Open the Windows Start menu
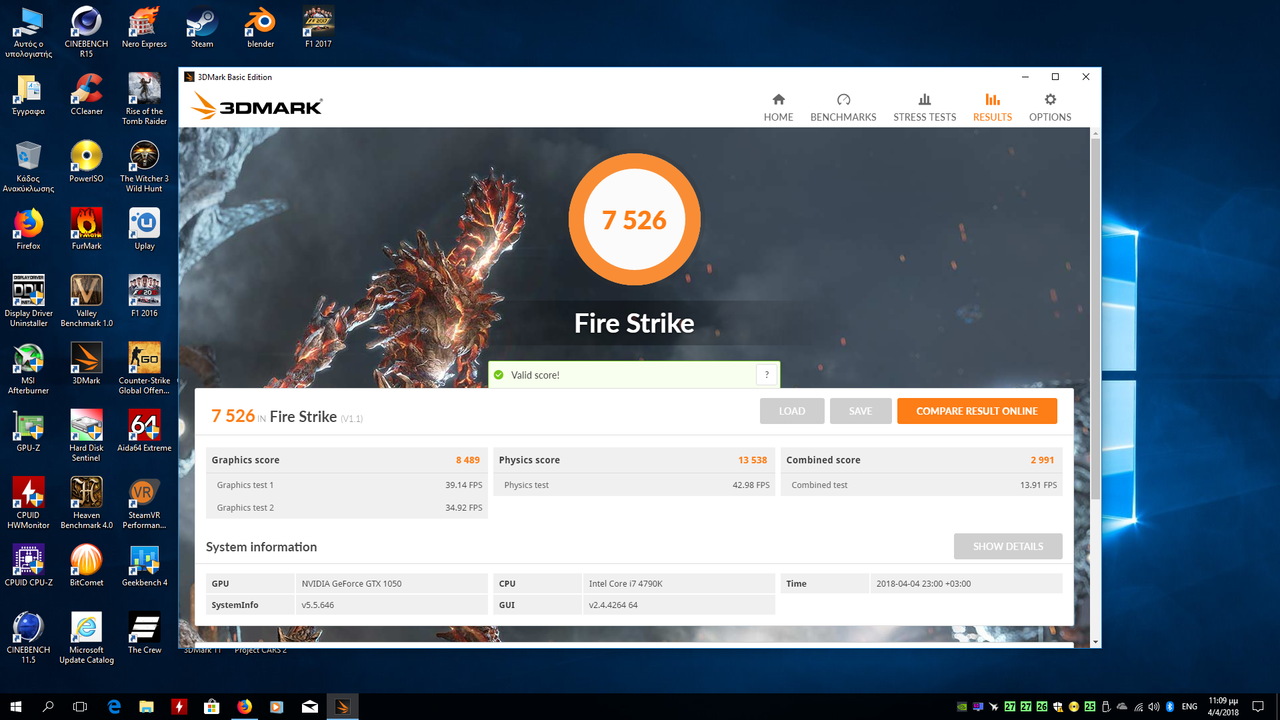Screen dimensions: 1280x720 pyautogui.click(x=16, y=706)
